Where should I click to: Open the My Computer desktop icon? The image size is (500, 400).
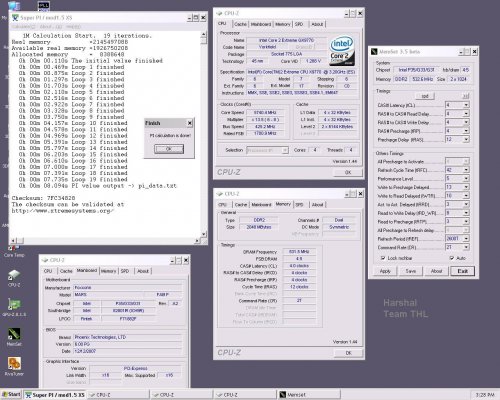point(13,6)
